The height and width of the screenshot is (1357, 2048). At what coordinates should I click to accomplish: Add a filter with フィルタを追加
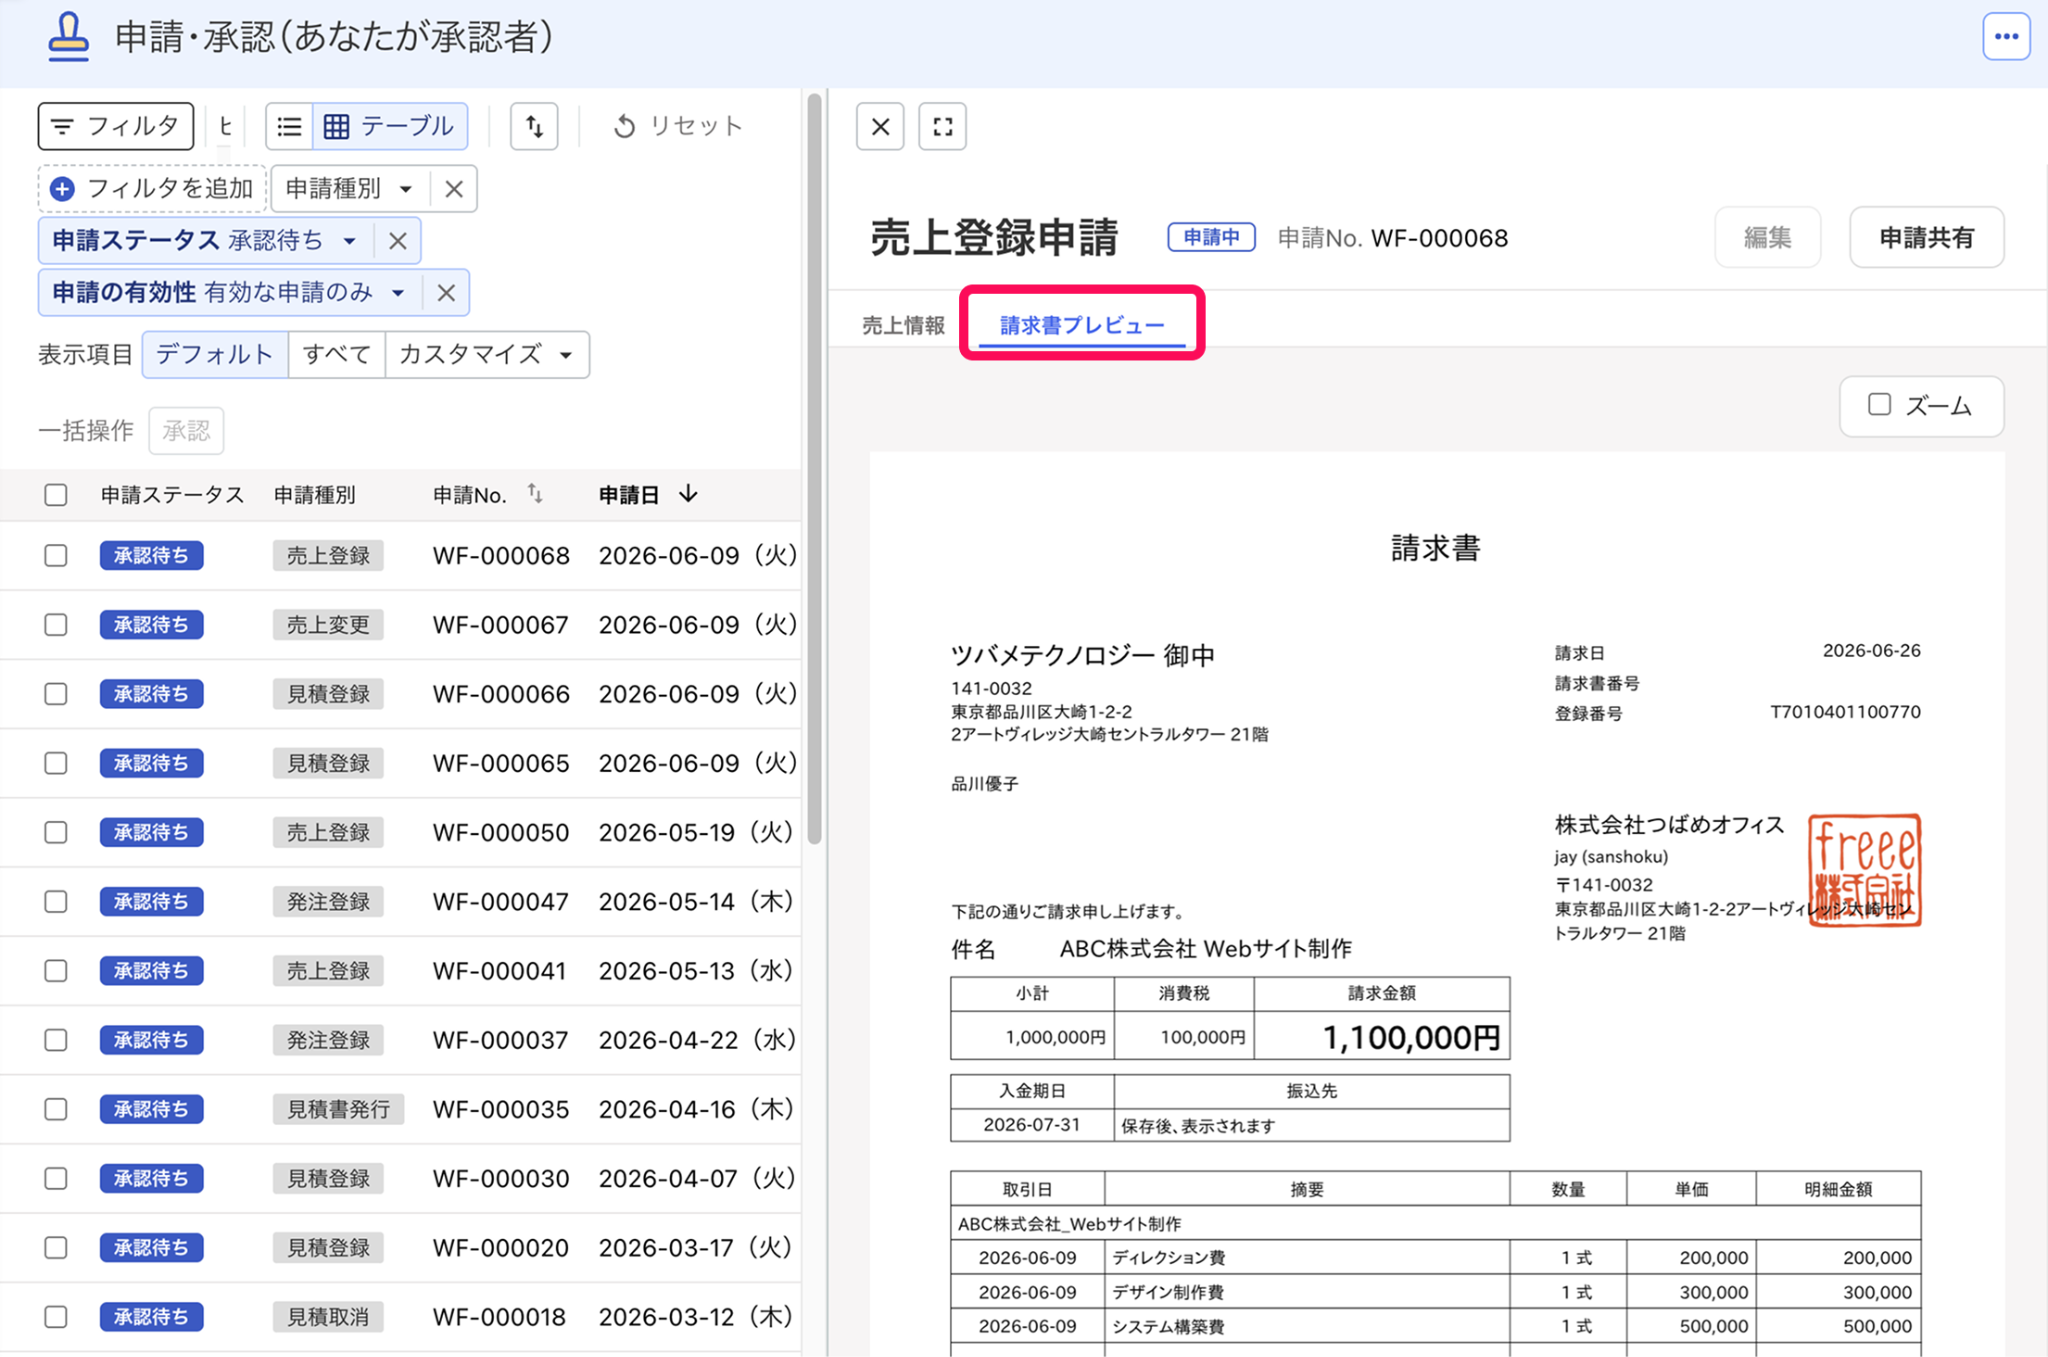coord(152,188)
